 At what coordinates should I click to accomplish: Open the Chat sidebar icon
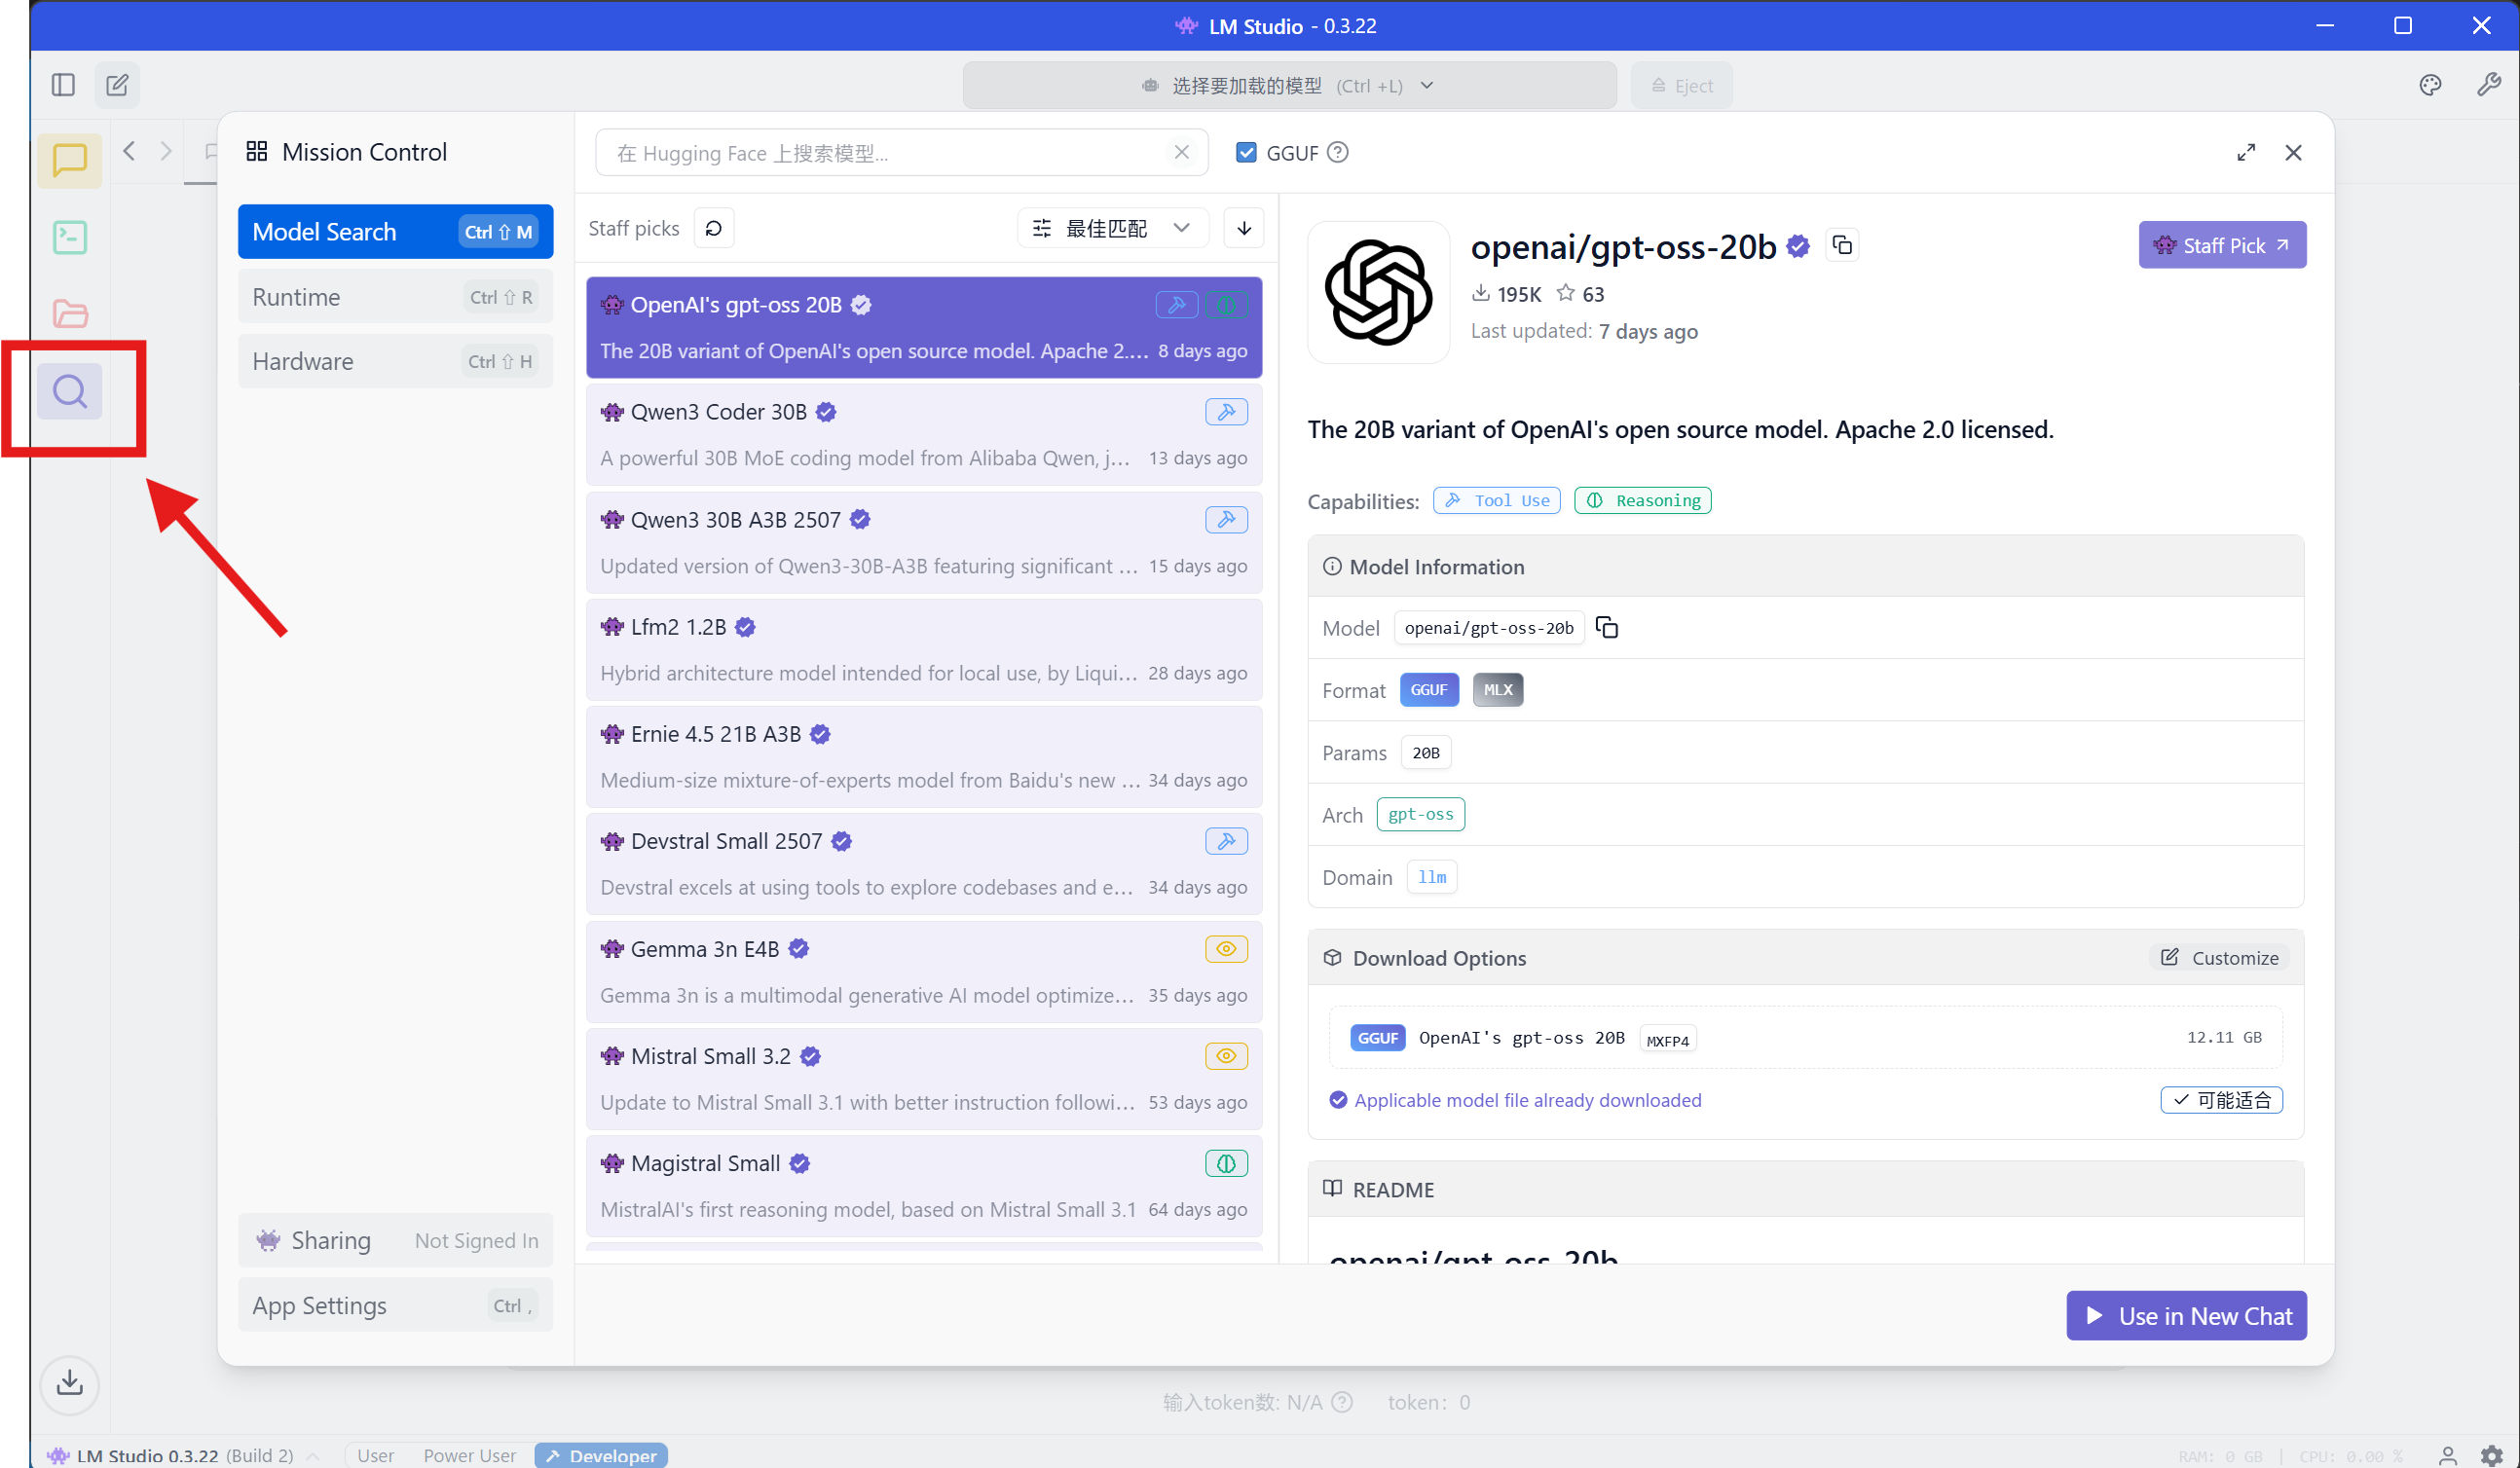click(x=69, y=160)
